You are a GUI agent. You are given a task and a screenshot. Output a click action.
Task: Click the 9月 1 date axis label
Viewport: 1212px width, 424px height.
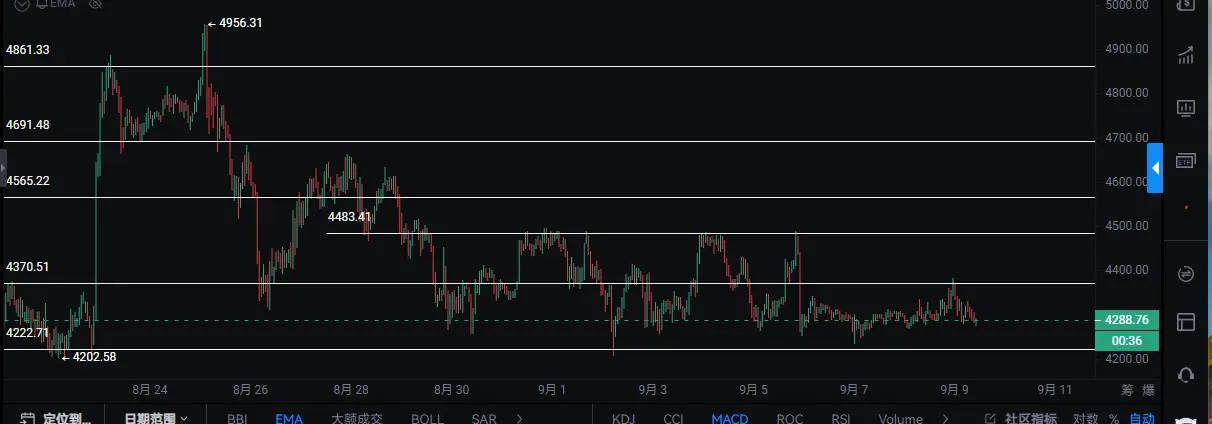(551, 390)
